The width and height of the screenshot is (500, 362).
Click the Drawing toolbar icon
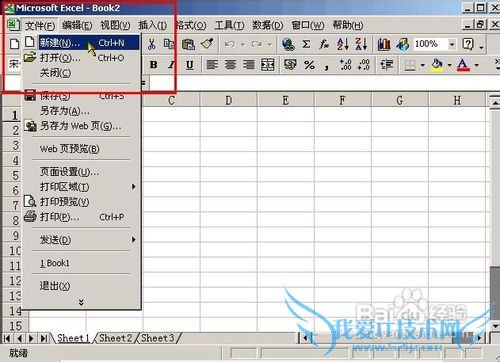pos(403,44)
